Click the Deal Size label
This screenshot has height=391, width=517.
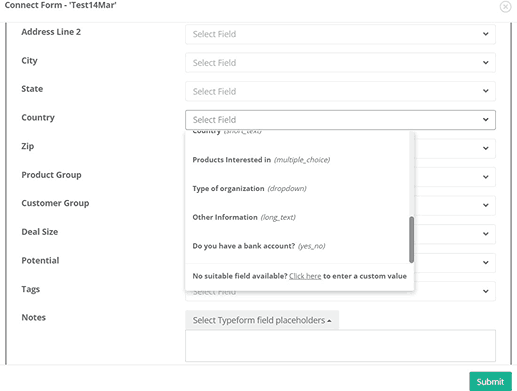click(x=40, y=232)
